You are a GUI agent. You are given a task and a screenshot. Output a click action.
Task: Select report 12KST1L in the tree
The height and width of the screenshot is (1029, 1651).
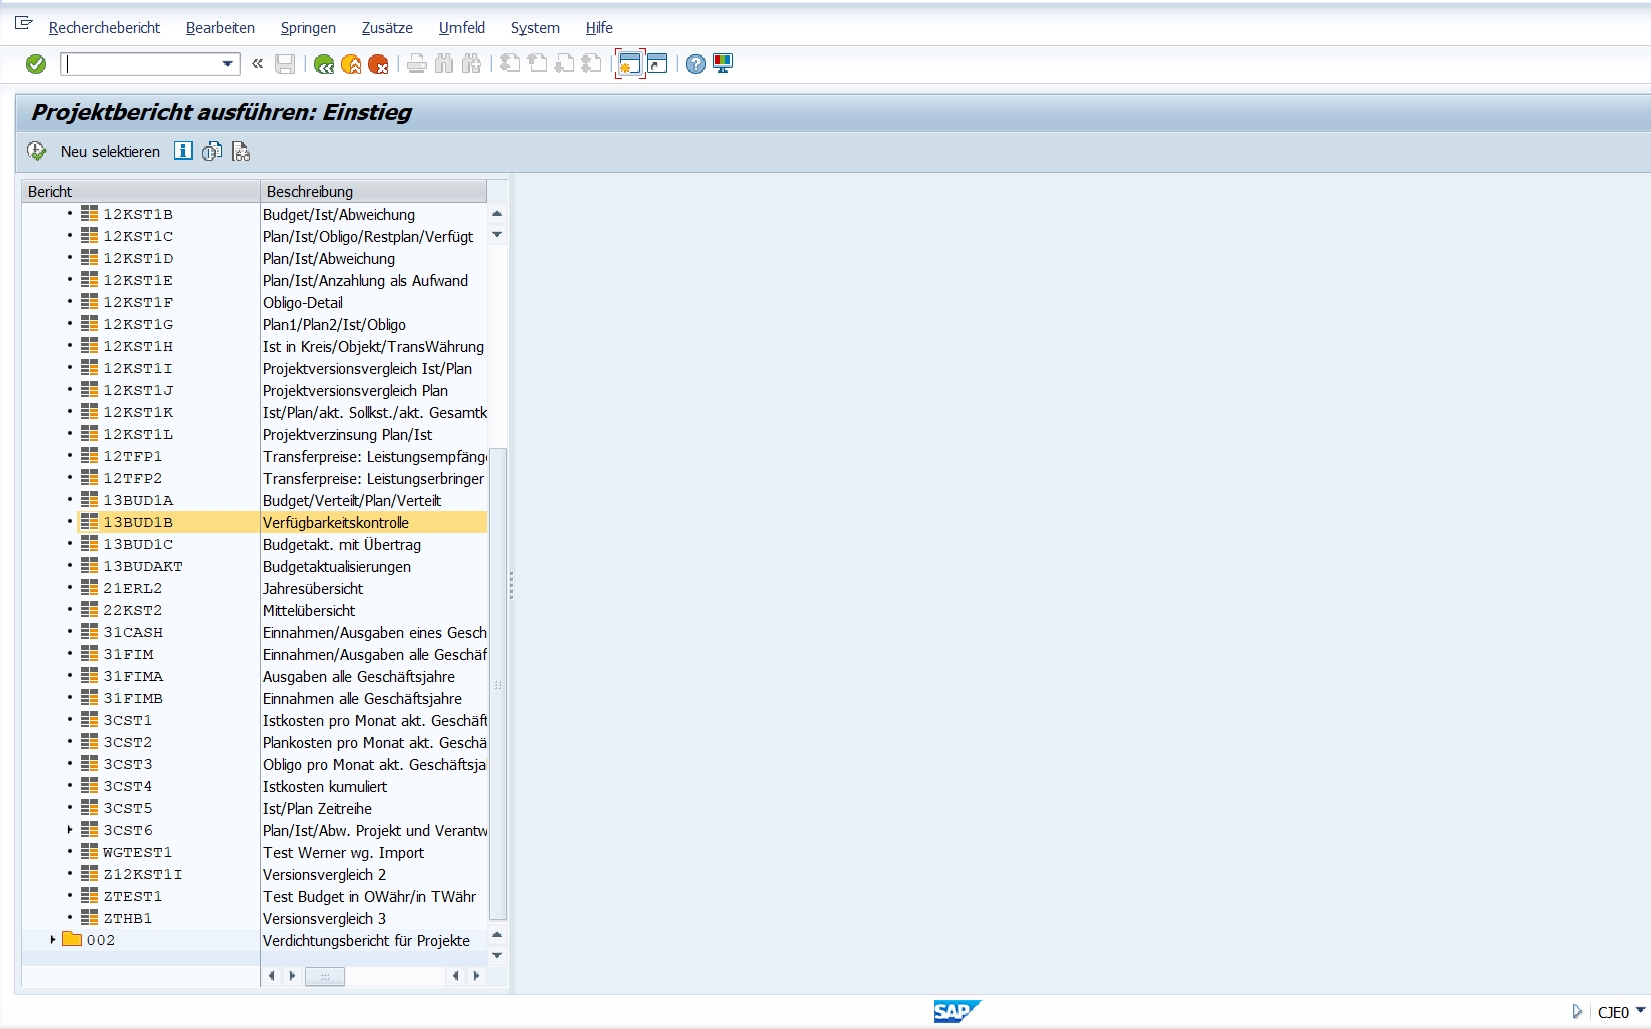[138, 434]
